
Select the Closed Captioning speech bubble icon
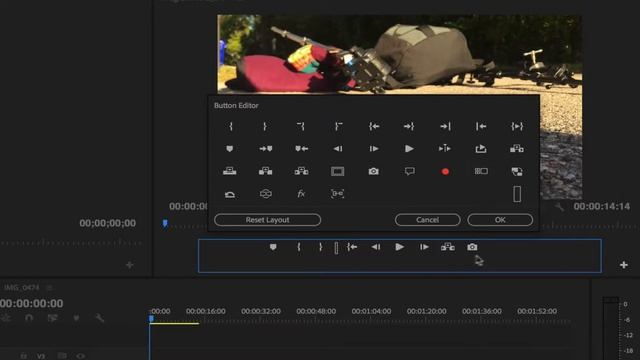tap(409, 171)
